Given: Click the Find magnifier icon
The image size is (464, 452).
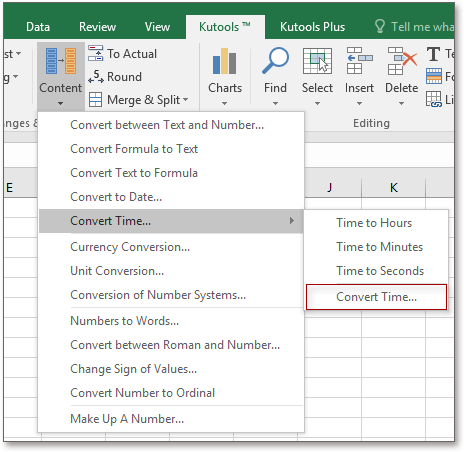Looking at the screenshot, I should coord(275,60).
